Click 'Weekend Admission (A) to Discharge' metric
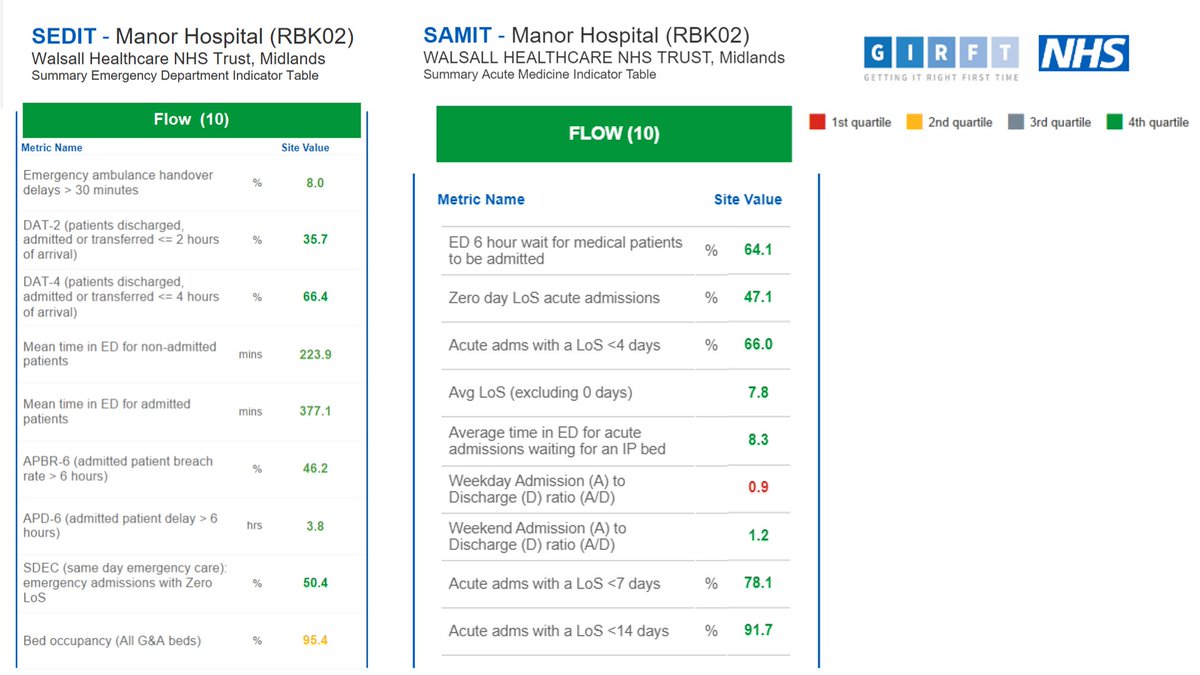 coord(537,536)
